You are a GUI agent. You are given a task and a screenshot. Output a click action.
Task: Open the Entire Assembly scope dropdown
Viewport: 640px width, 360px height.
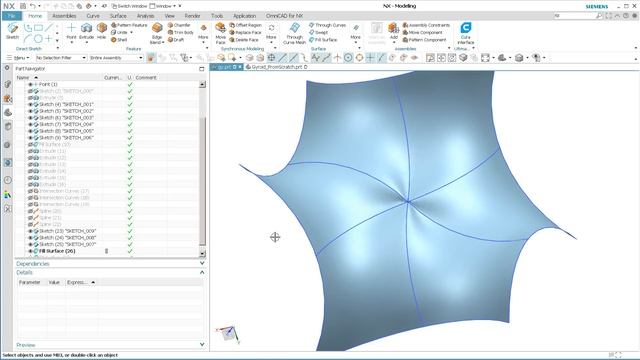116,58
